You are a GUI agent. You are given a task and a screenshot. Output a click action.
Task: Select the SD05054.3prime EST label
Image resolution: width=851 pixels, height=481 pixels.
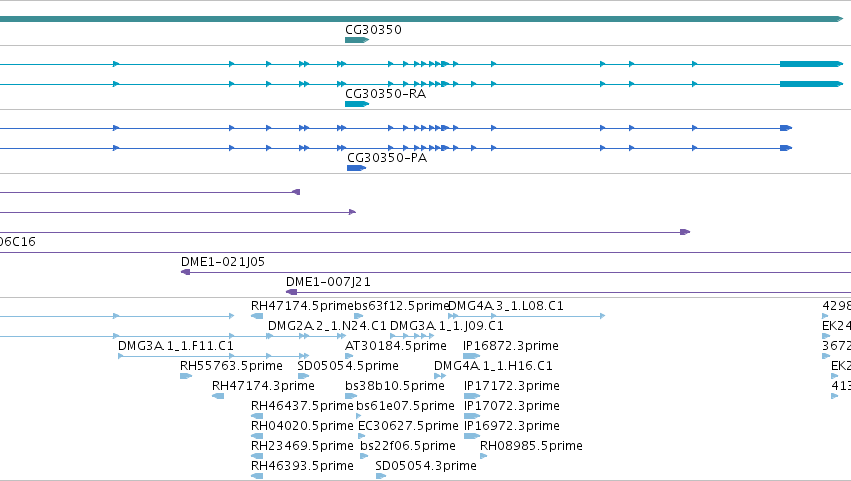(426, 466)
